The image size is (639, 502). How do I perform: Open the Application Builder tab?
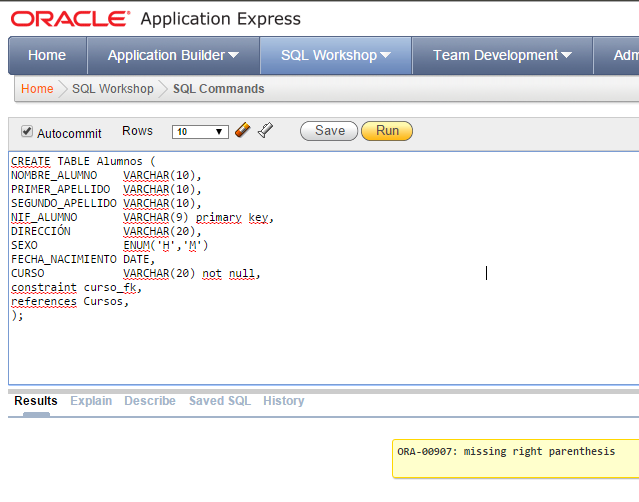[x=173, y=55]
